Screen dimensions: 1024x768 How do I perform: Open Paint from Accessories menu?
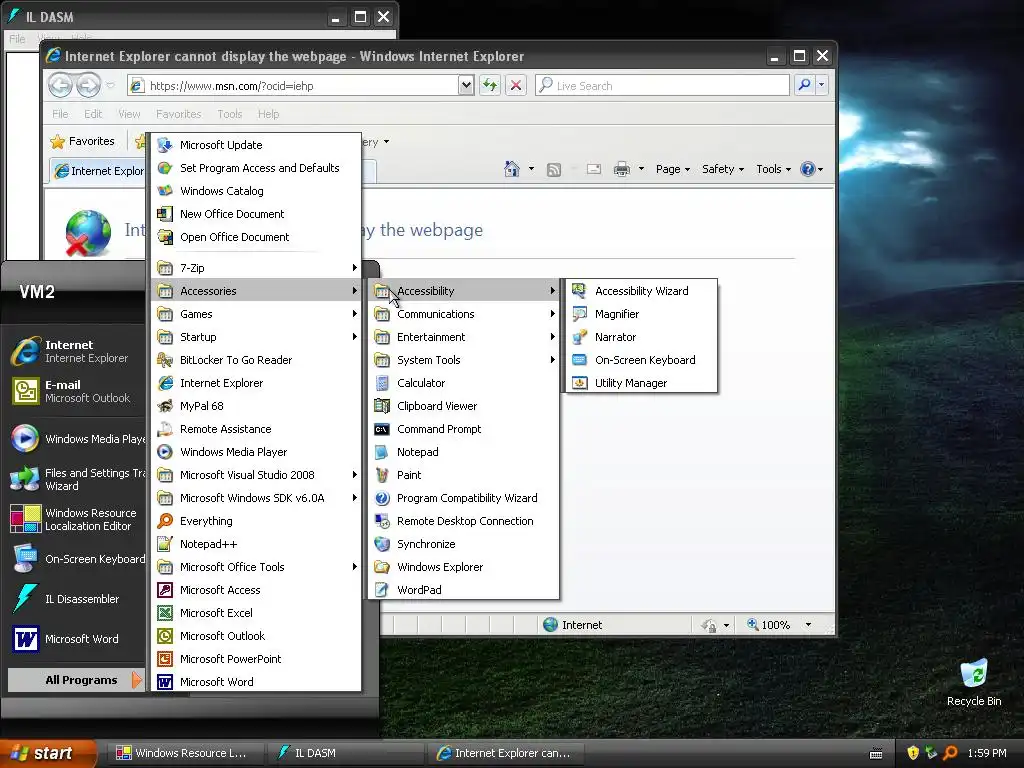[x=464, y=475]
